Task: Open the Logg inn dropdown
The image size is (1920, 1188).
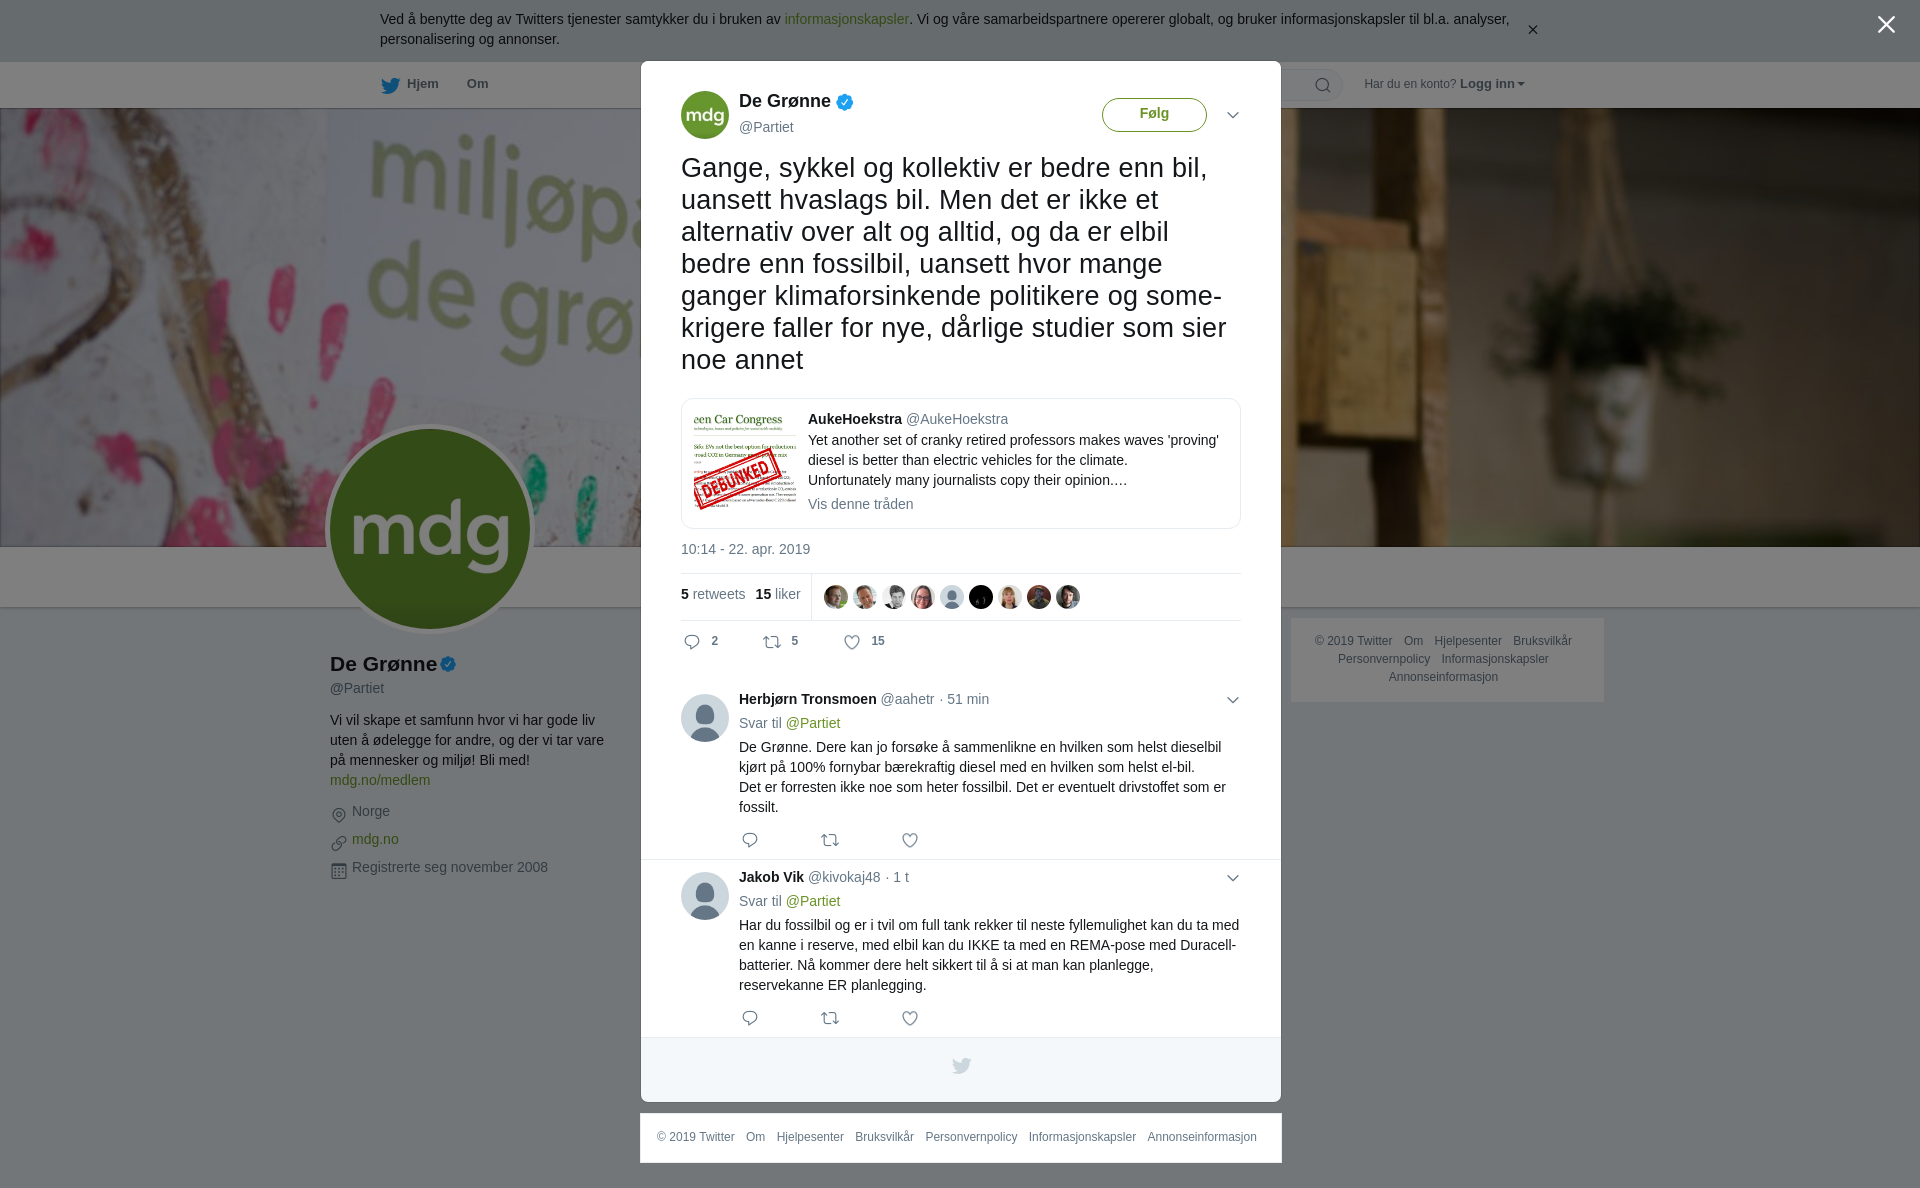Action: click(1492, 84)
